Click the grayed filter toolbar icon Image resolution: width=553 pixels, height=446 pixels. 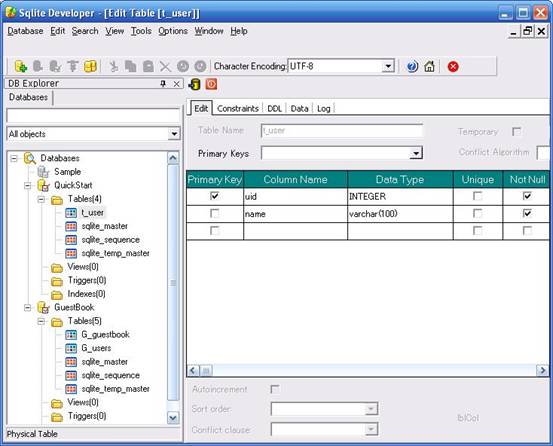point(73,66)
